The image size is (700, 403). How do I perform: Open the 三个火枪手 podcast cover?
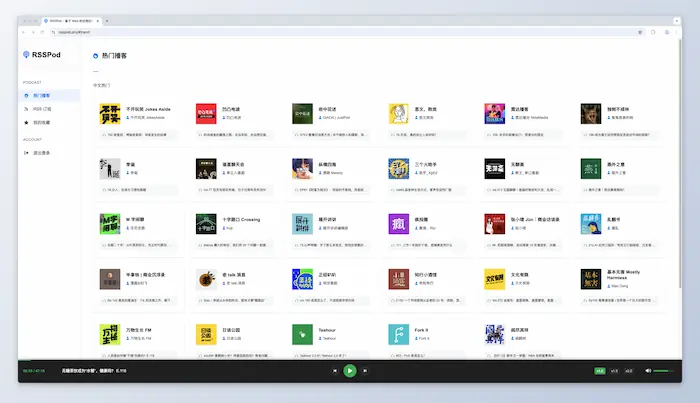(398, 169)
